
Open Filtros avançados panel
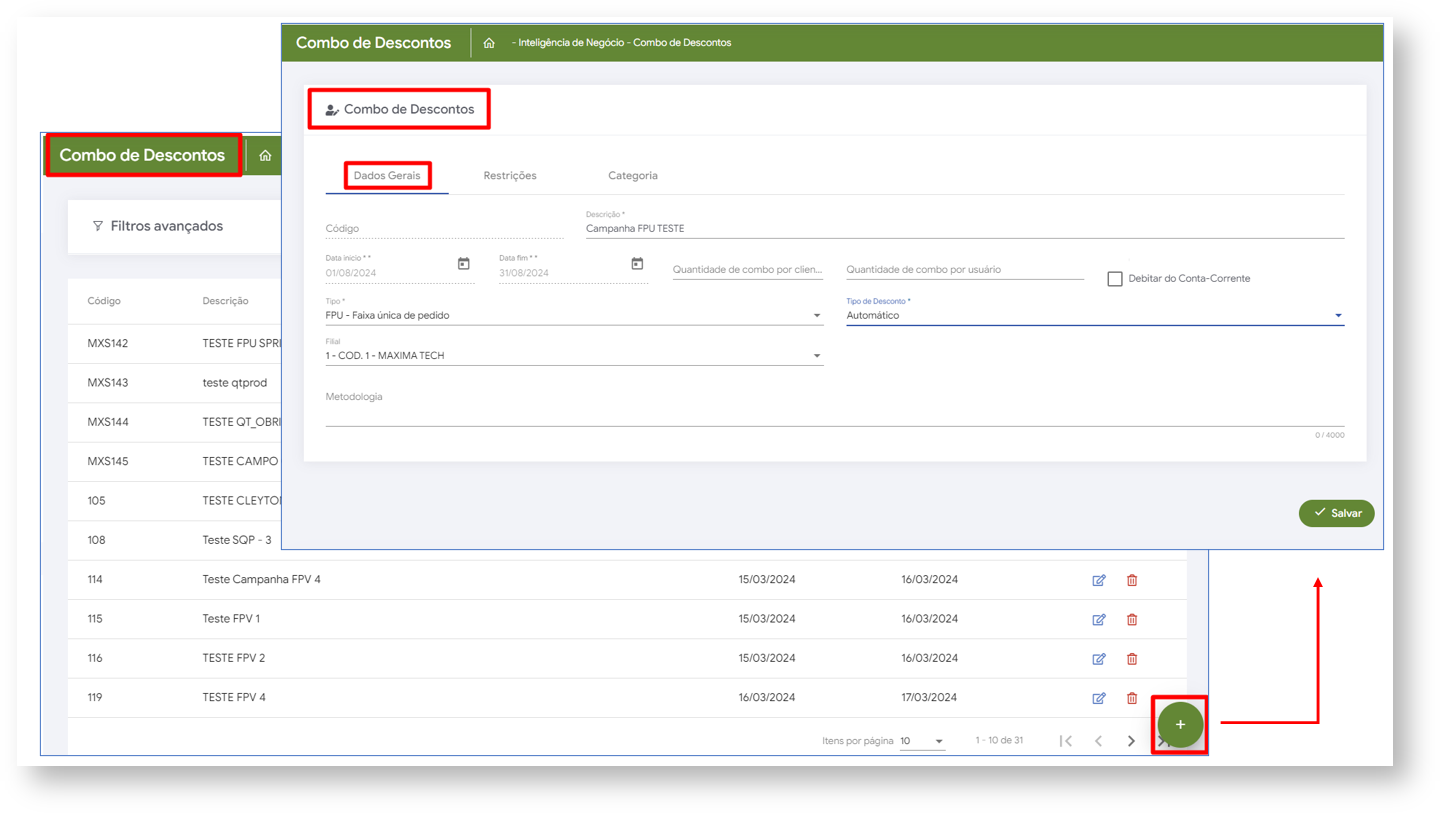(x=158, y=226)
